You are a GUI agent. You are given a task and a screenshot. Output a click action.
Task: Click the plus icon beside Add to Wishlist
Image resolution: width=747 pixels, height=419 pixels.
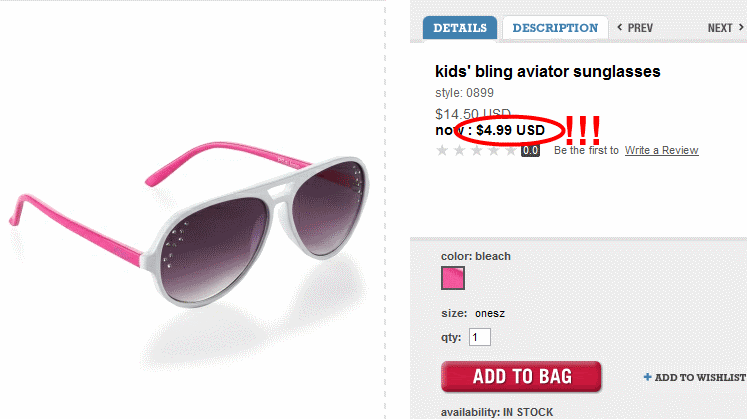click(647, 377)
